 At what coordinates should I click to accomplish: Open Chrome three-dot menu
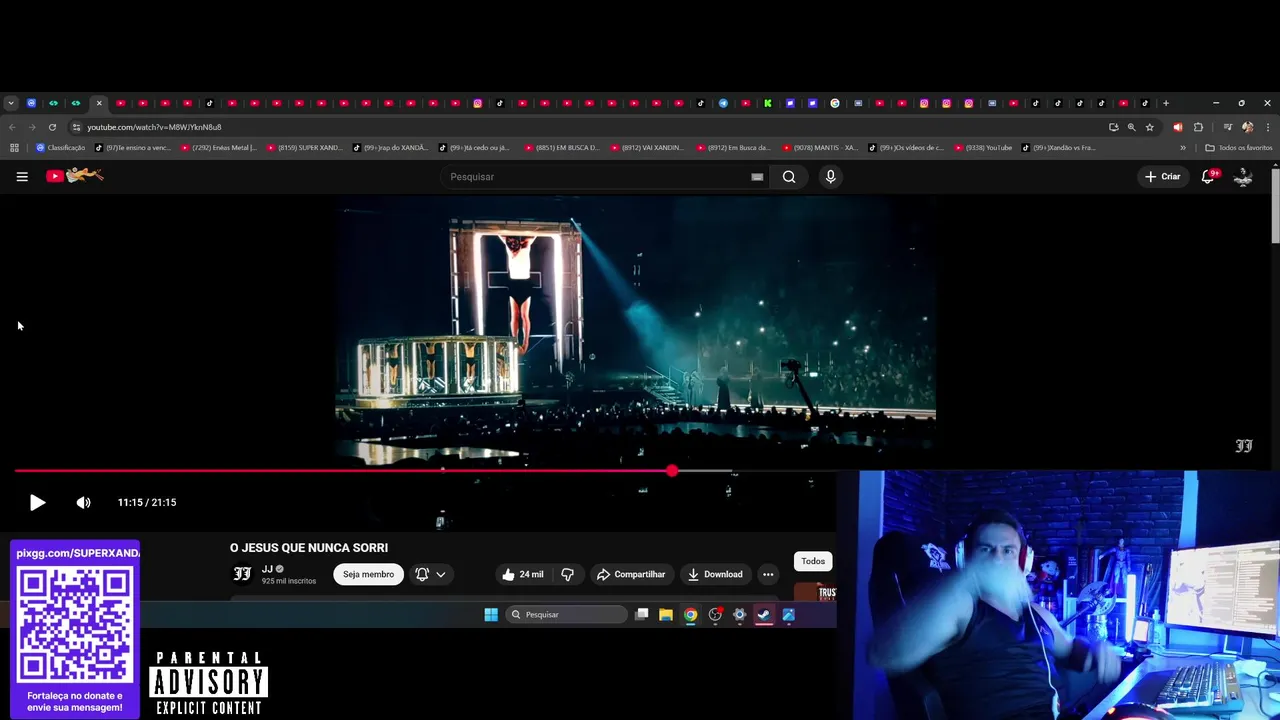pyautogui.click(x=1268, y=127)
